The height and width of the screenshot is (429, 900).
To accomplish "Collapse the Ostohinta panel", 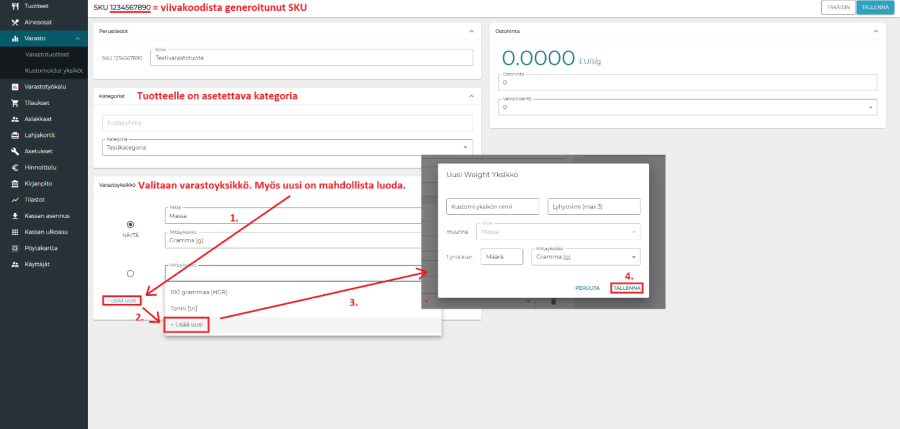I will (875, 31).
